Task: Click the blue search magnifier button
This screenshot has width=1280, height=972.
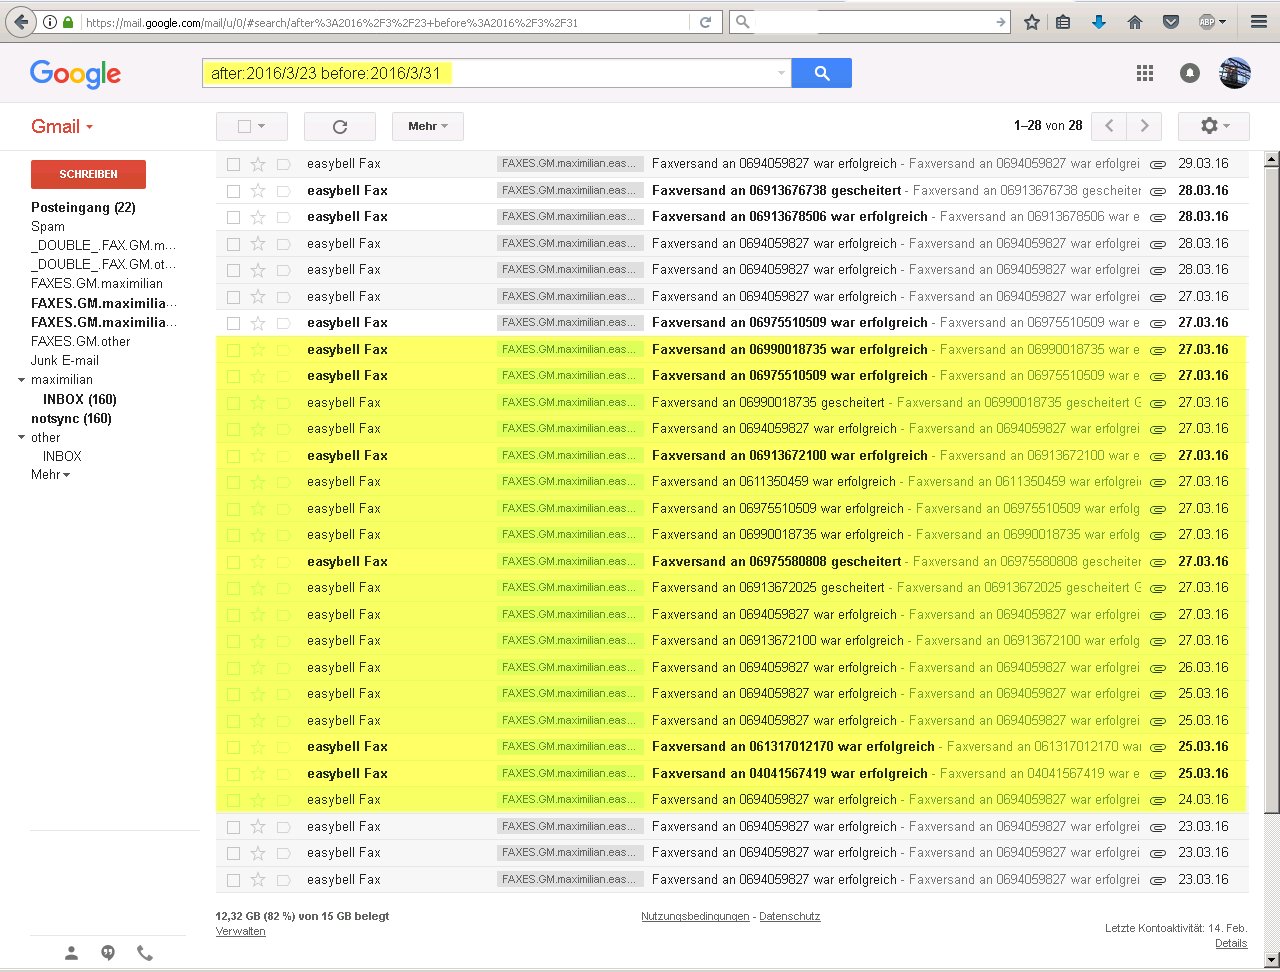Action: (x=821, y=73)
